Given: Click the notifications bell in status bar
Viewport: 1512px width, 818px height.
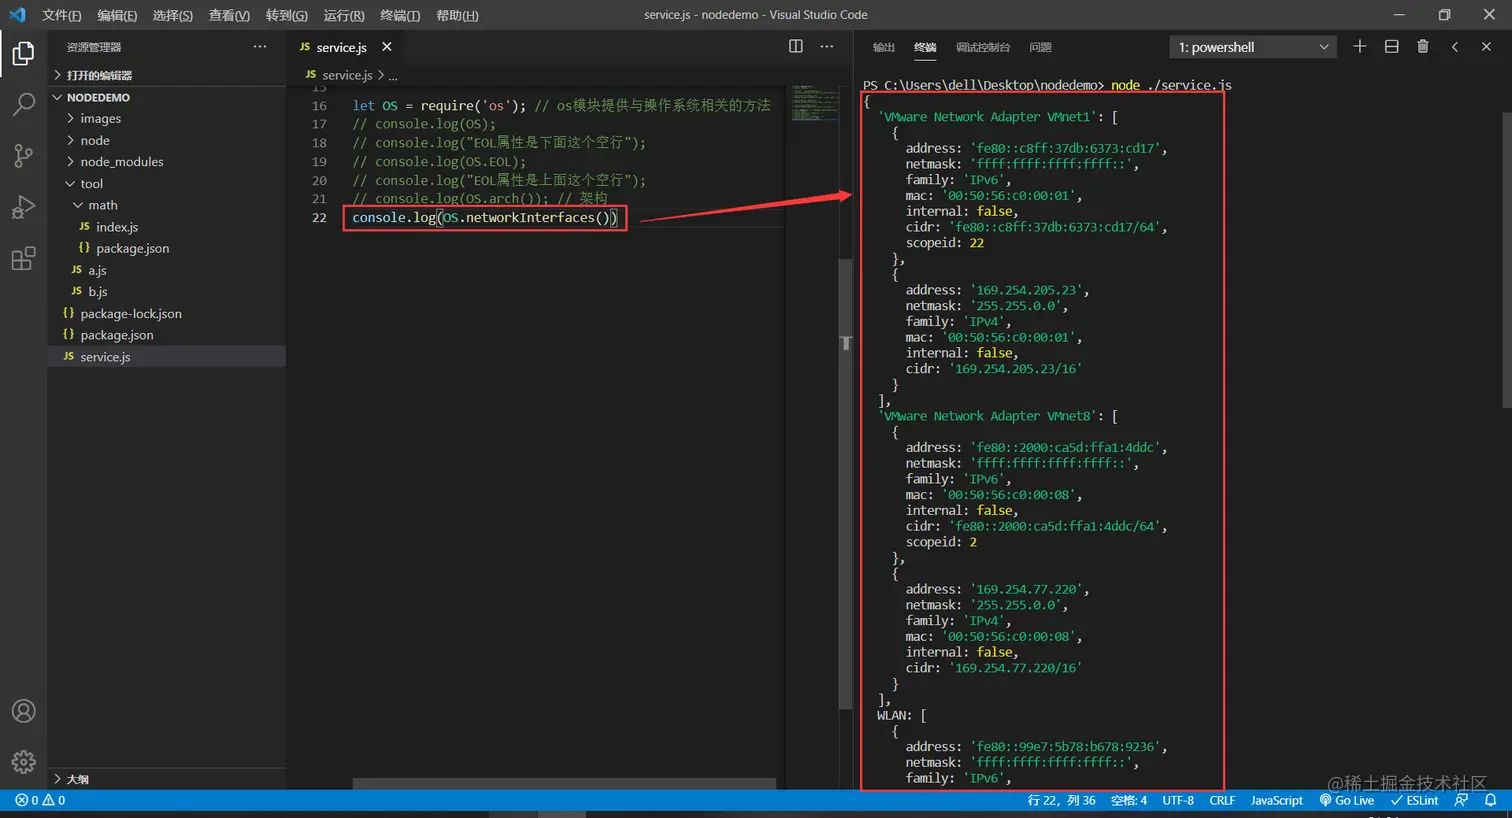Looking at the screenshot, I should pos(1490,800).
